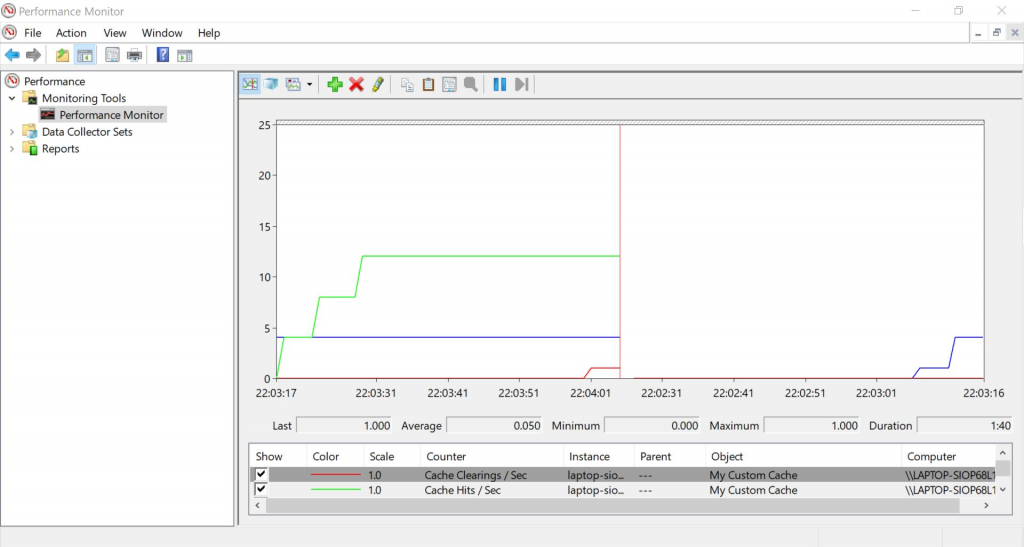
Task: Open graph Properties from toolbar
Action: [x=449, y=85]
